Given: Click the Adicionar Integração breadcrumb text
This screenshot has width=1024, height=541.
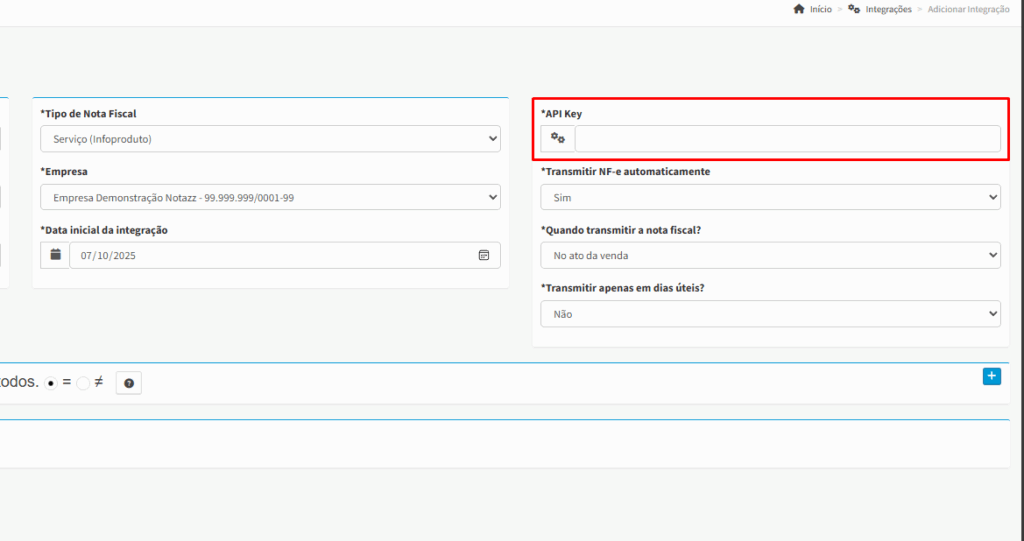Looking at the screenshot, I should tap(968, 9).
